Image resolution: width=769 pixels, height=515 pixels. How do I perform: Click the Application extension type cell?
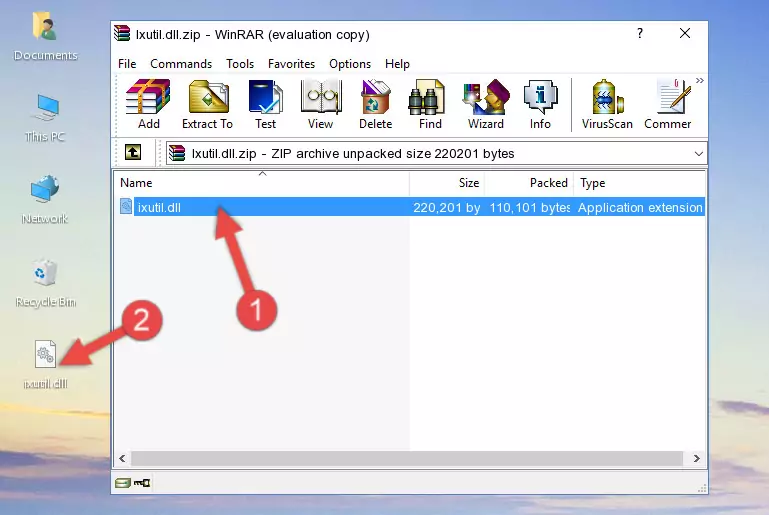click(x=640, y=207)
